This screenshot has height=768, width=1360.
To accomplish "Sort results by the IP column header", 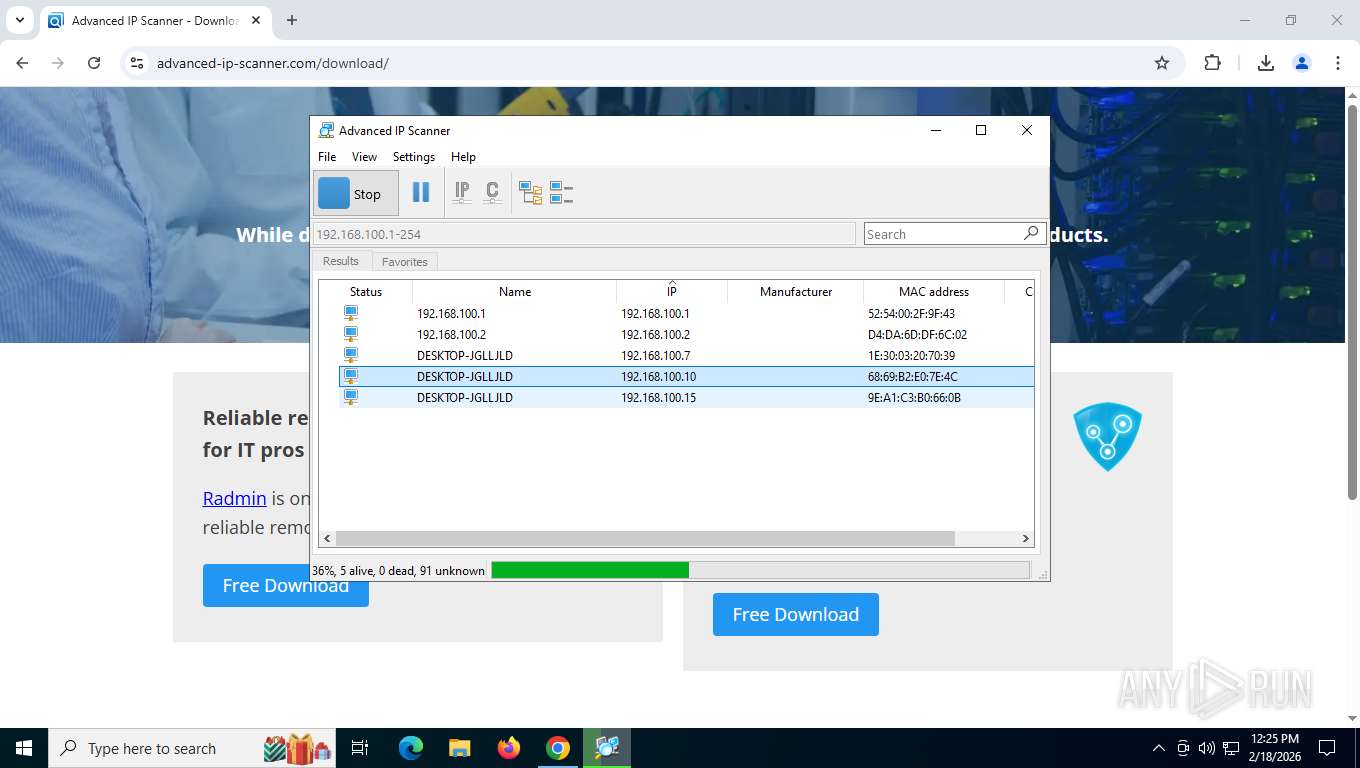I will (672, 292).
